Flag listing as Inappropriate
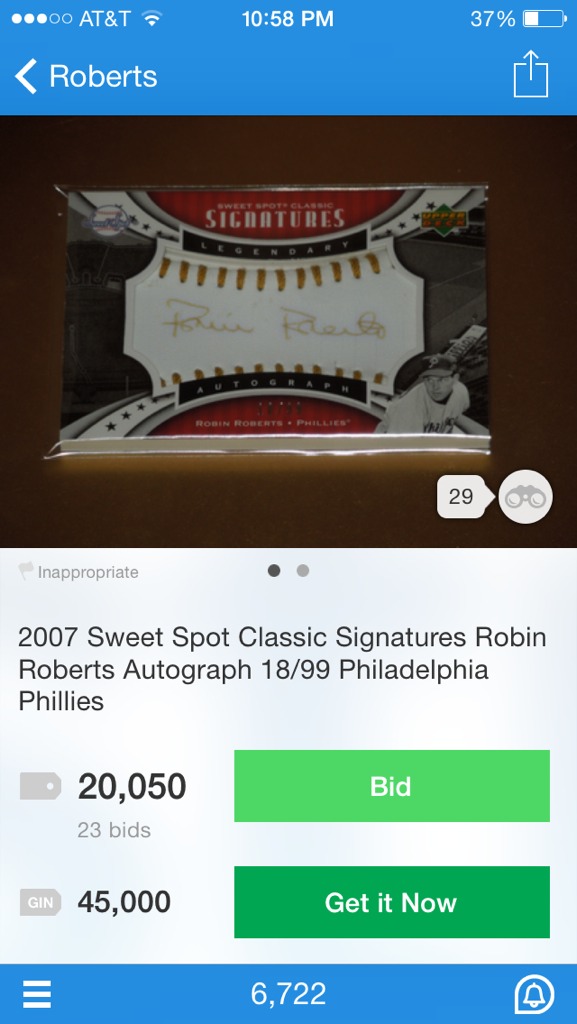 coord(78,572)
